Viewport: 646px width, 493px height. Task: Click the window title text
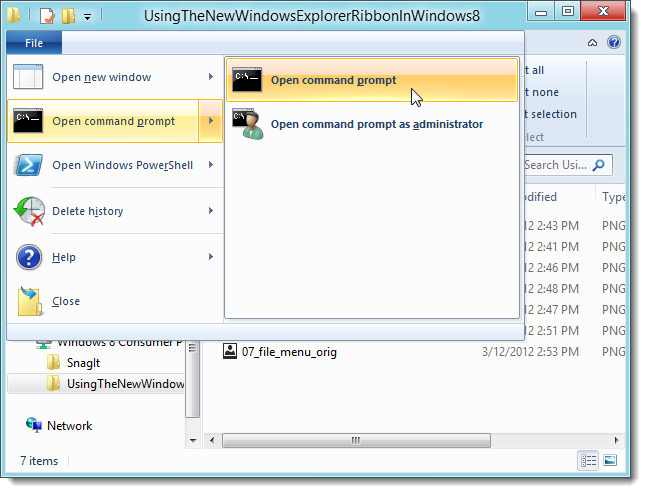pyautogui.click(x=312, y=16)
